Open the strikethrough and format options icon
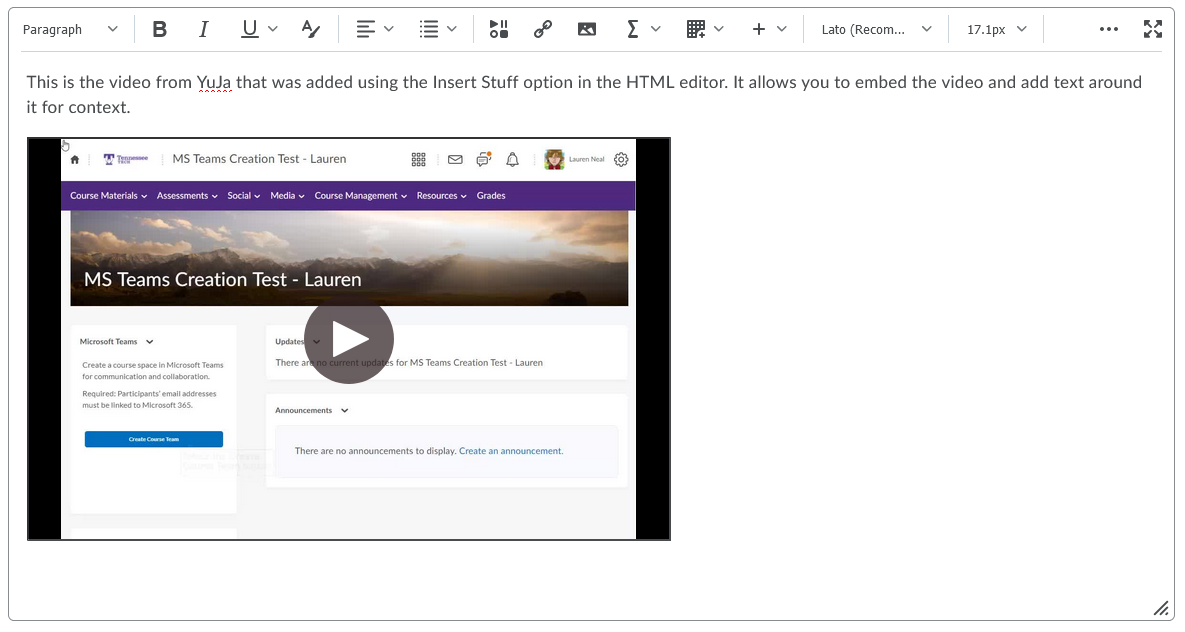Viewport: 1185px width, 632px height. (x=311, y=29)
